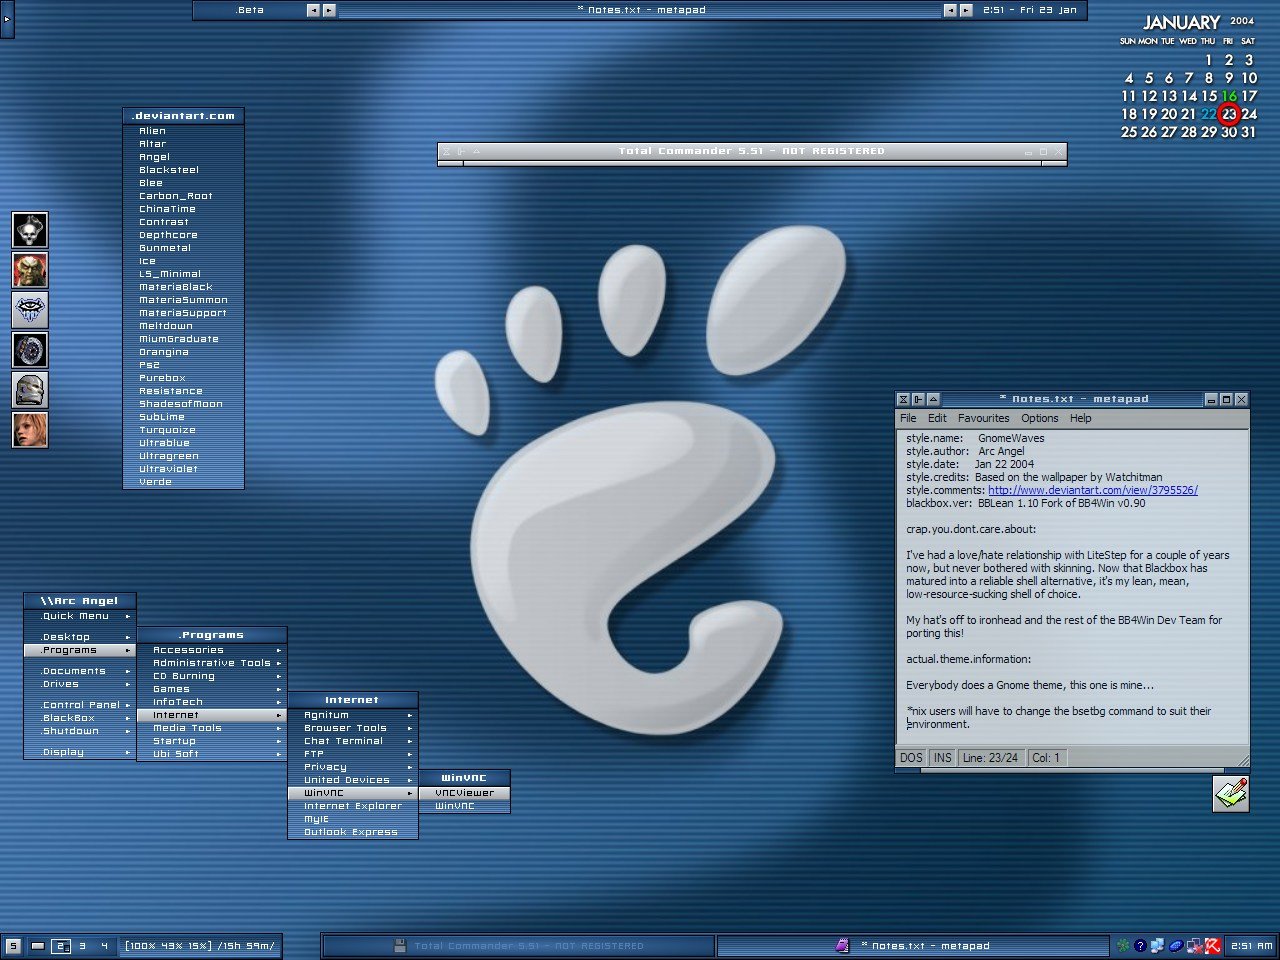Click the 2:51 AM clock in taskbar
Image resolution: width=1280 pixels, height=960 pixels.
click(x=1252, y=945)
